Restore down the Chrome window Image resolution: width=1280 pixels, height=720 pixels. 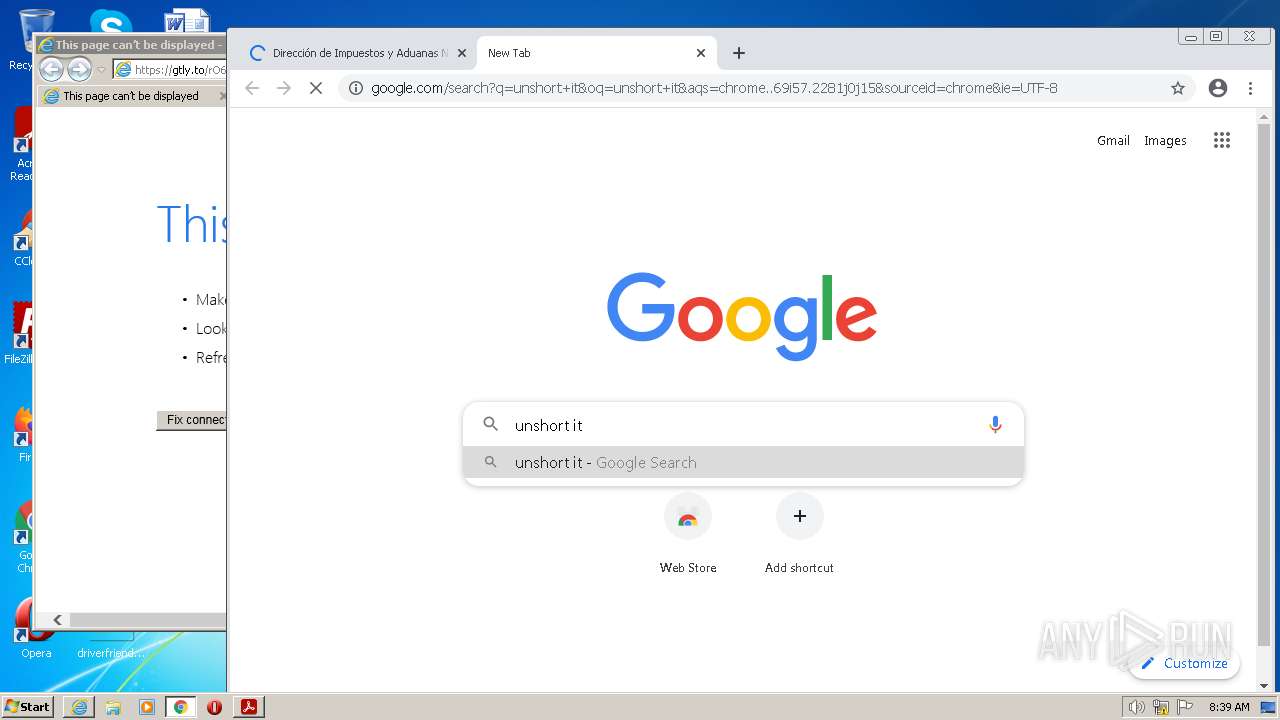point(1216,37)
